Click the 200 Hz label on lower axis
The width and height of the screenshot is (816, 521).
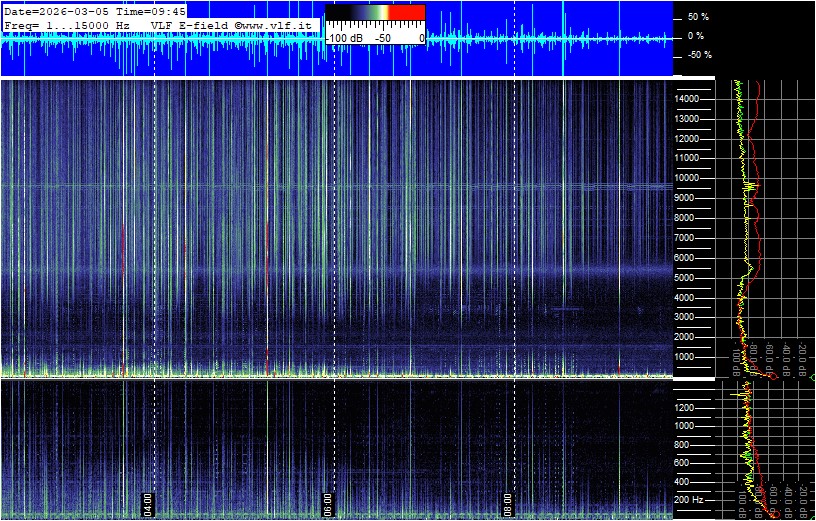[x=691, y=499]
